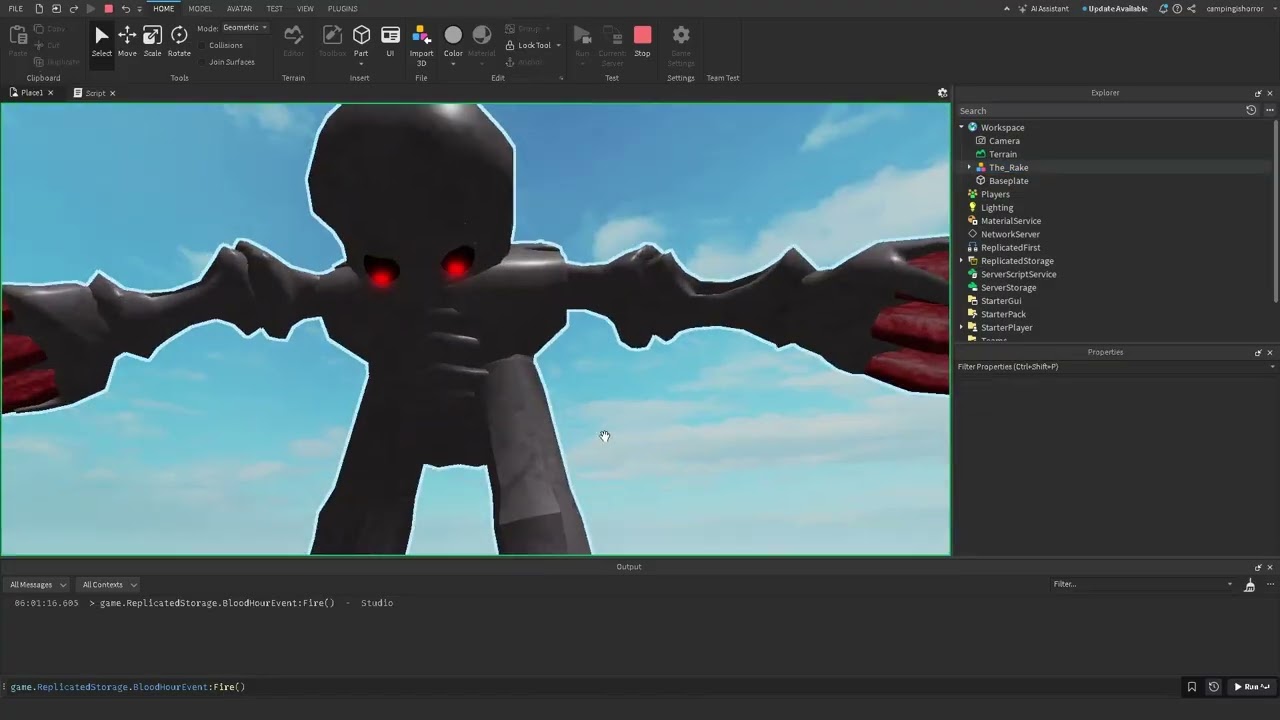
Task: Open the notifications bell
Action: point(1163,9)
